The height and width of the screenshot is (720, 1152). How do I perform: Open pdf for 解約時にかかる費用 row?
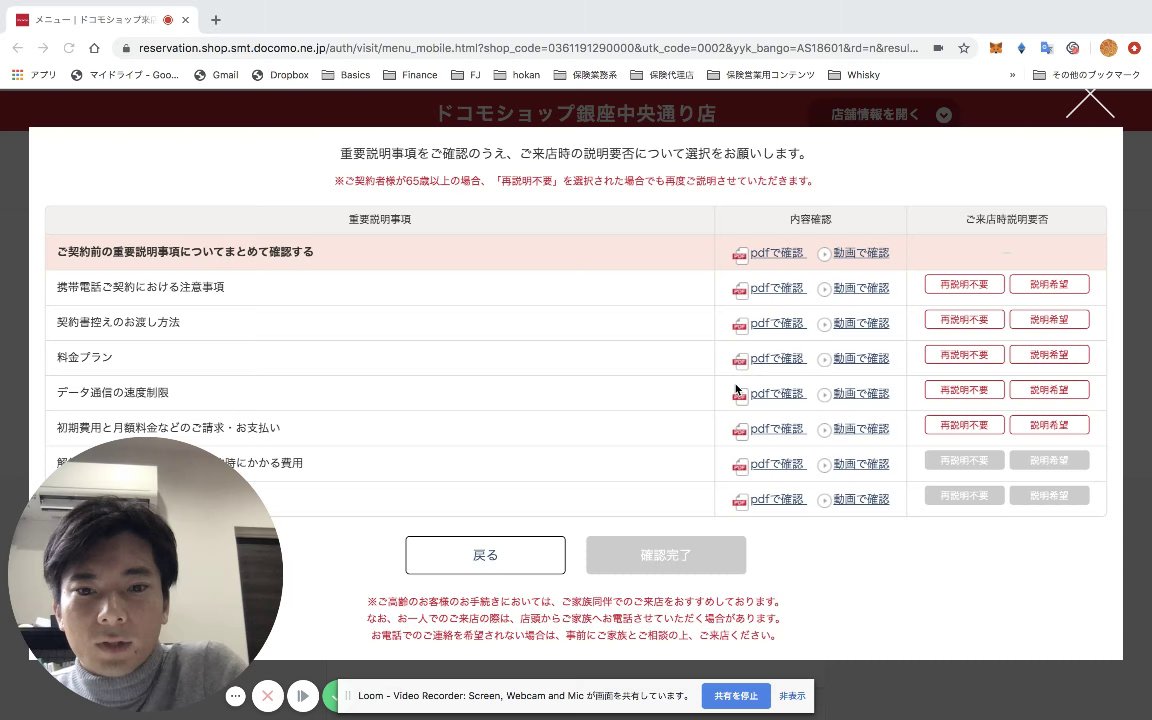click(x=777, y=464)
